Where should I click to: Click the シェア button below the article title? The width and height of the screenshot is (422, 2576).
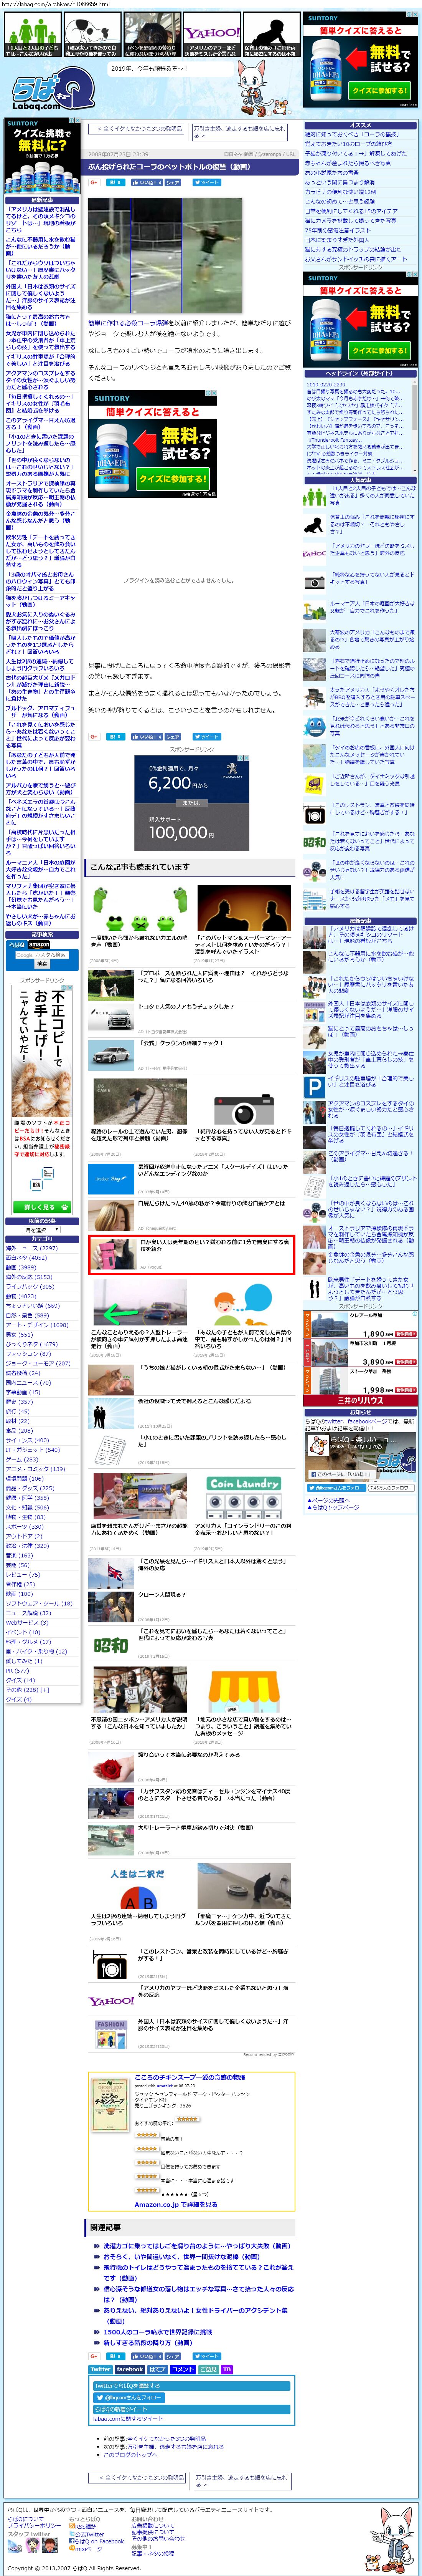pos(173,183)
